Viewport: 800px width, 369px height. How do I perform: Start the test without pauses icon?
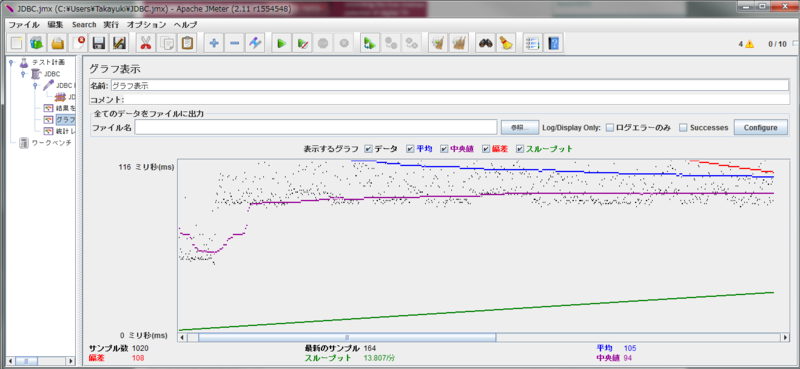point(302,43)
